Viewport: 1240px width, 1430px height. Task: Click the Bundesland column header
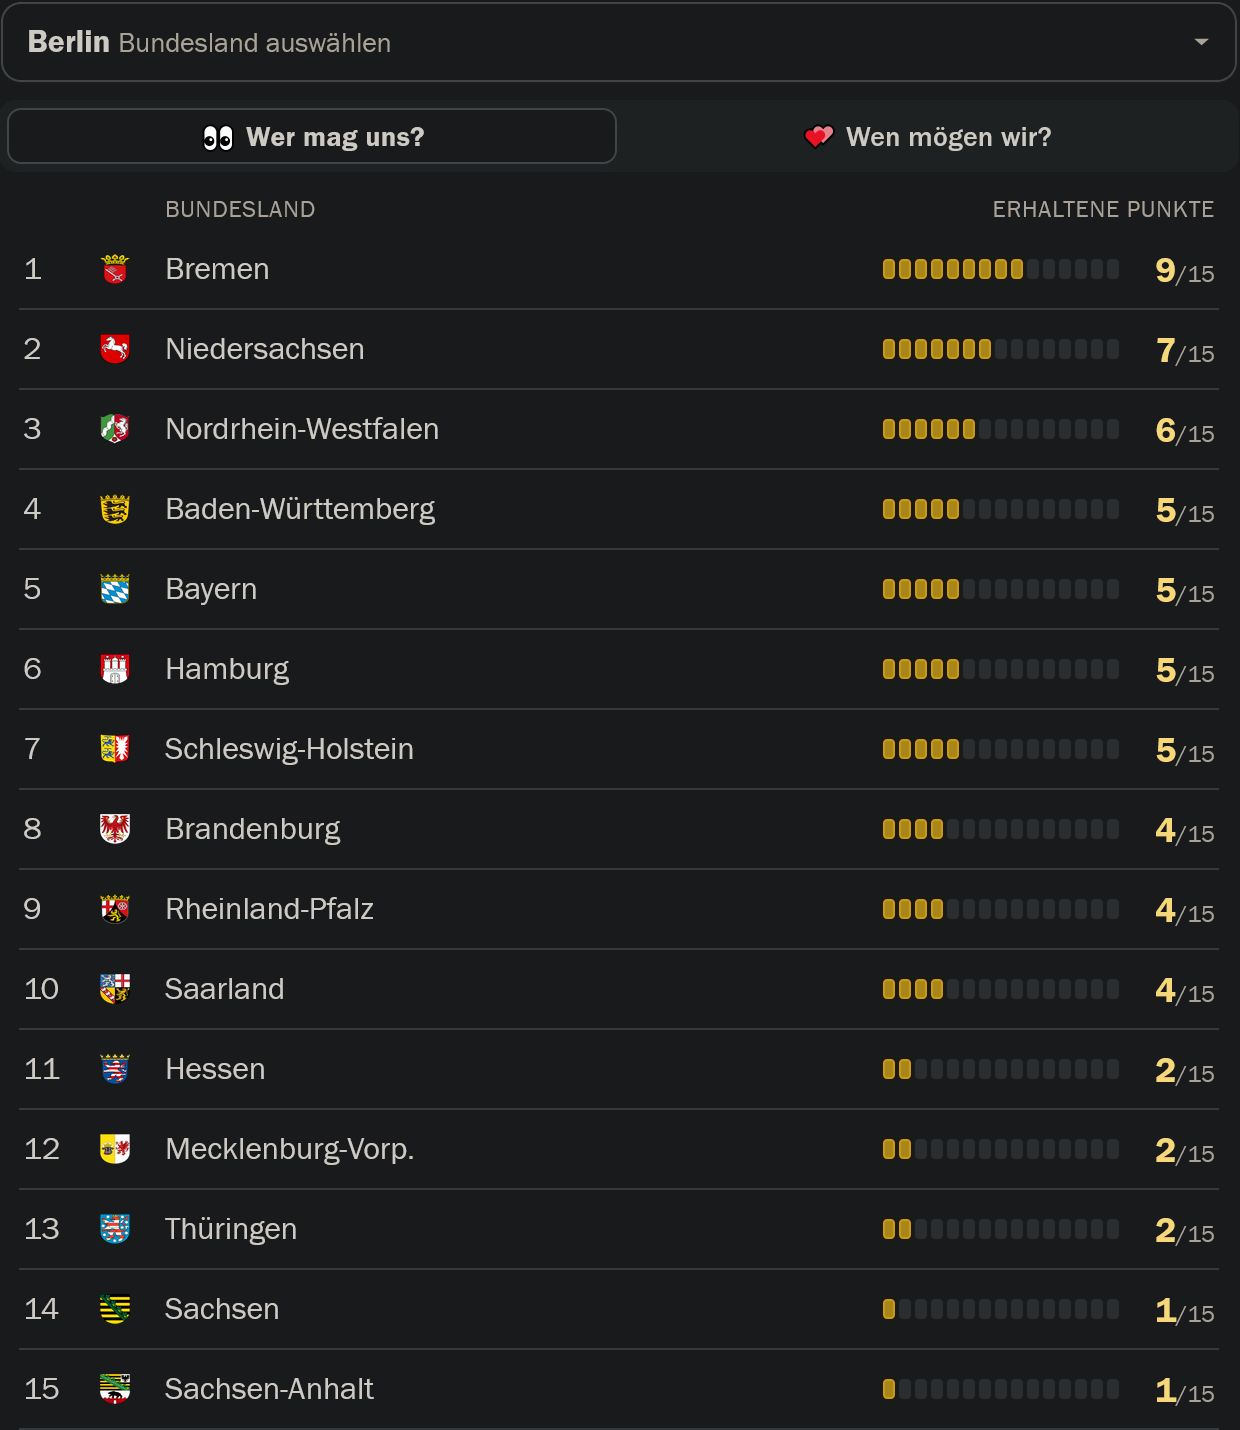click(x=240, y=209)
